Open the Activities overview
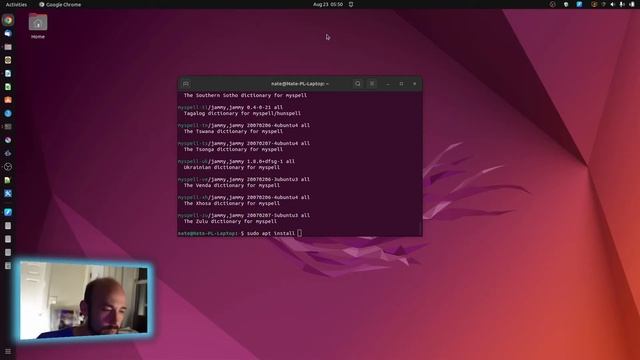640x360 pixels. pyautogui.click(x=16, y=4)
